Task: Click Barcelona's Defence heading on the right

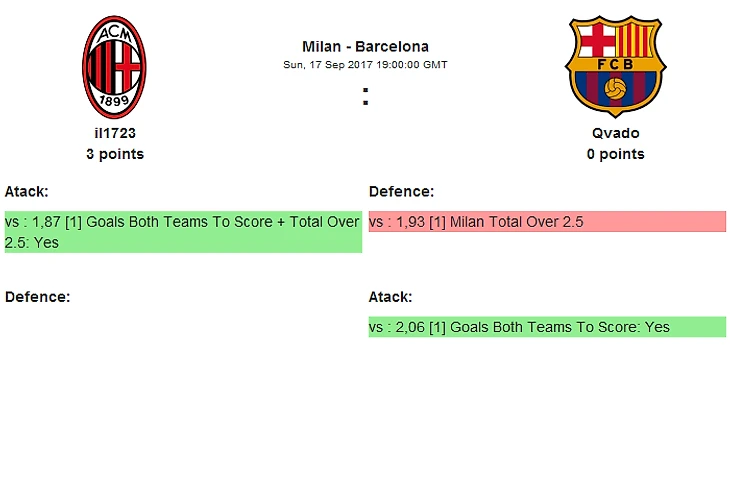Action: coord(401,191)
